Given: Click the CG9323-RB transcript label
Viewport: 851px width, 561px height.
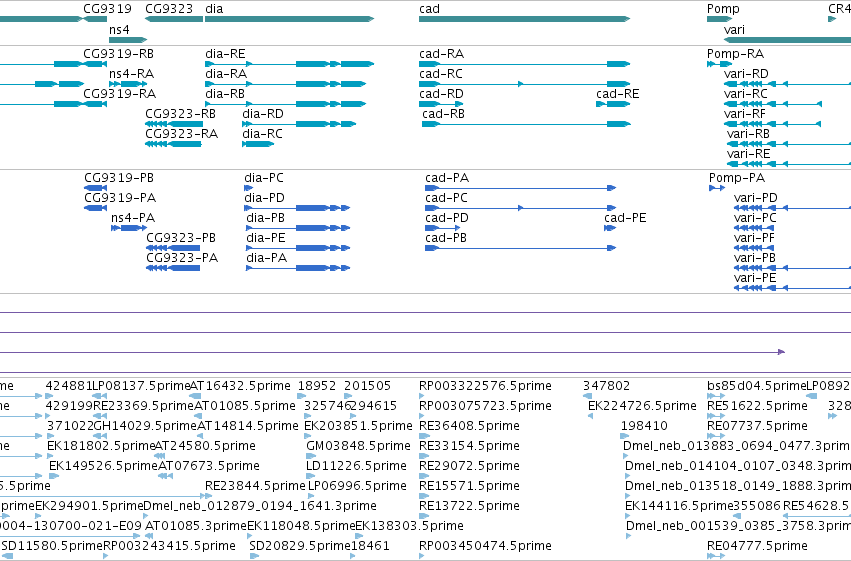Looking at the screenshot, I should point(180,114).
